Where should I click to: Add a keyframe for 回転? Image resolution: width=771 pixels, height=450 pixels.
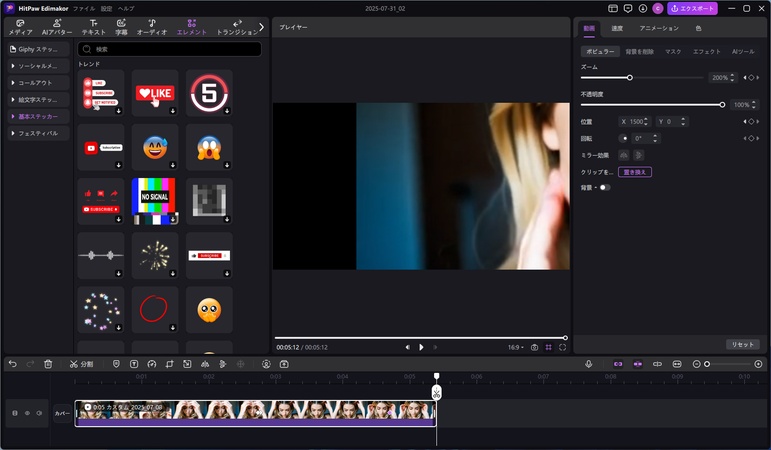click(751, 139)
